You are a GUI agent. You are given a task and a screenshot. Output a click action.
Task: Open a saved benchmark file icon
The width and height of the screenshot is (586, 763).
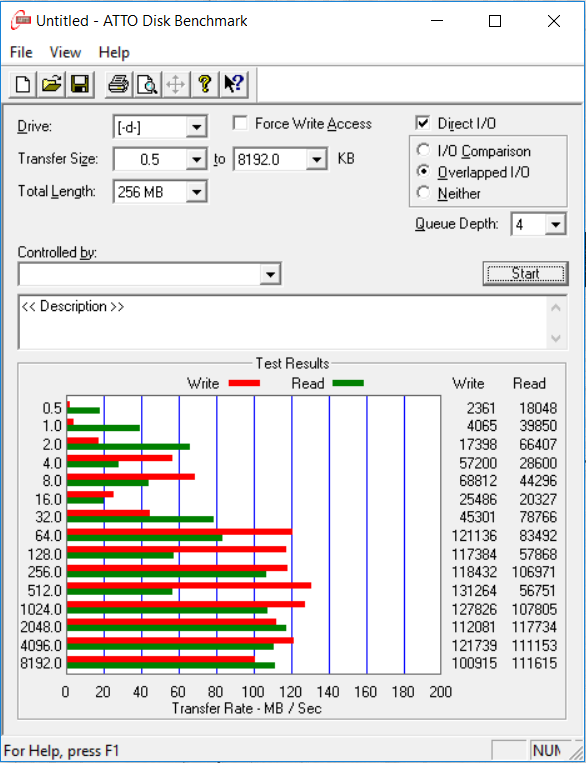tap(52, 84)
